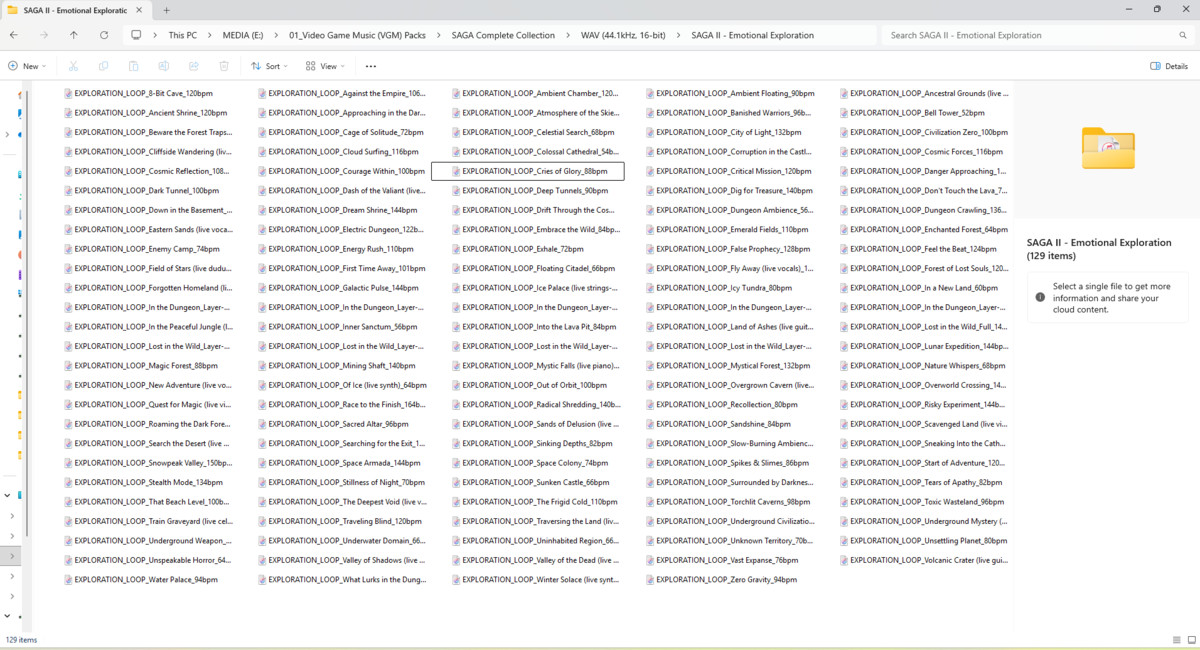Click the Cut scissors icon

click(x=74, y=66)
